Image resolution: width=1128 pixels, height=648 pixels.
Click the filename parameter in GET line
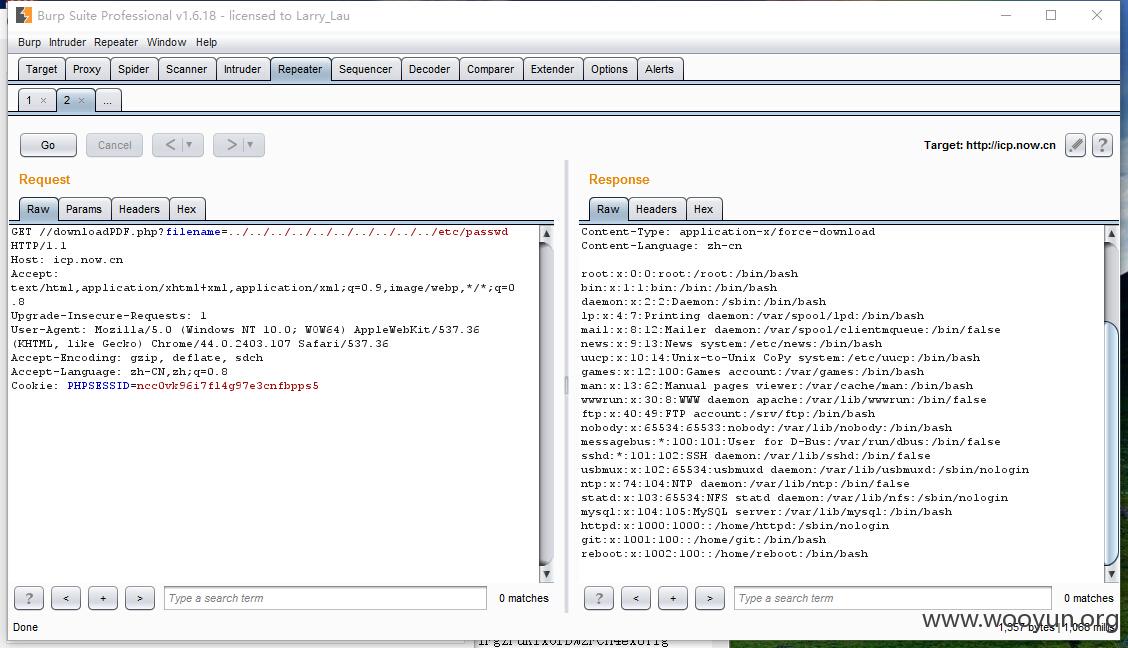pos(194,232)
